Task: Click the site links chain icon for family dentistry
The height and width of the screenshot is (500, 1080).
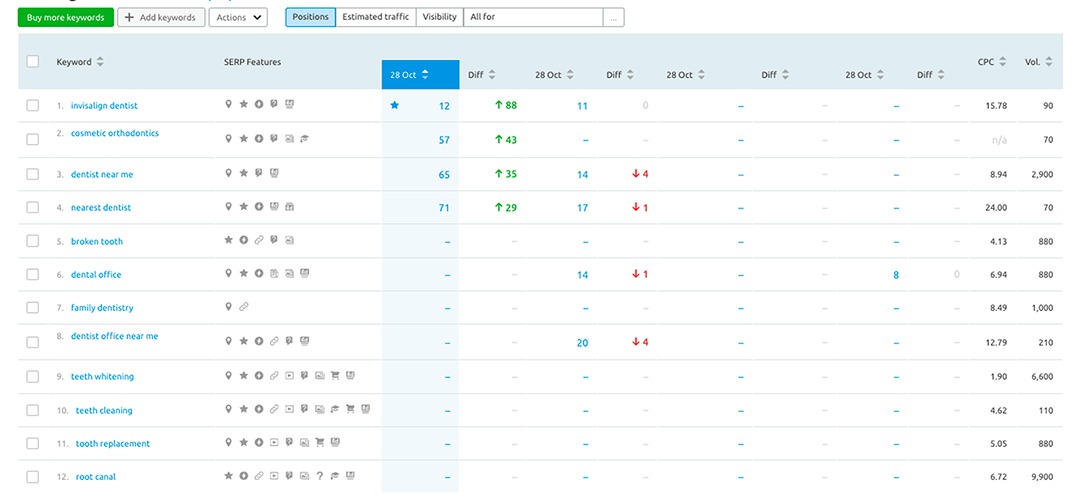Action: (x=243, y=307)
